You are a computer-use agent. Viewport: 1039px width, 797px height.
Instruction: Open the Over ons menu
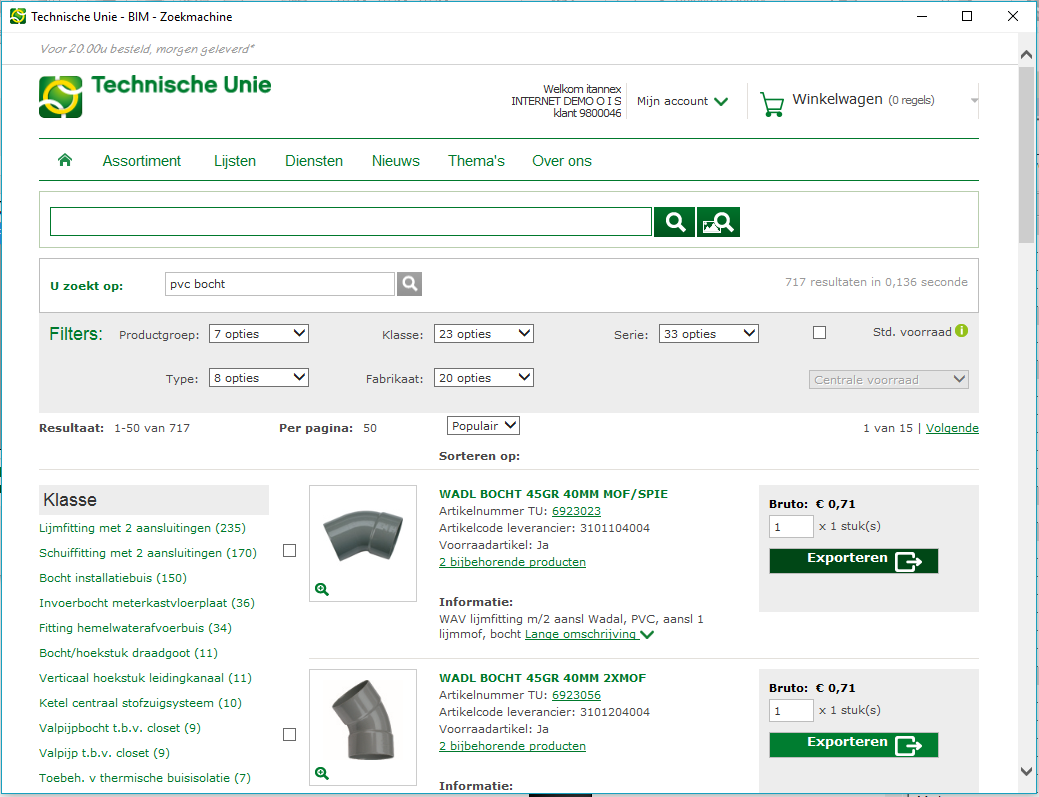pyautogui.click(x=562, y=161)
